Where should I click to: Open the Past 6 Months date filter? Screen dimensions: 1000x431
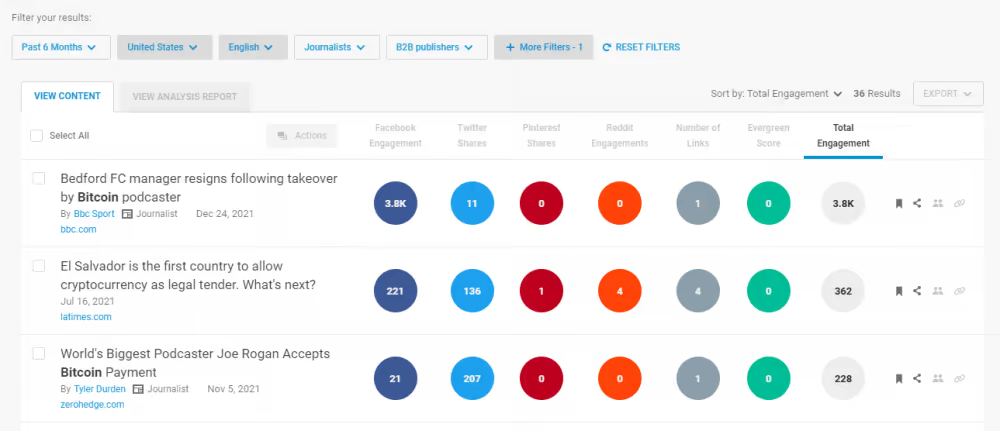(x=61, y=47)
